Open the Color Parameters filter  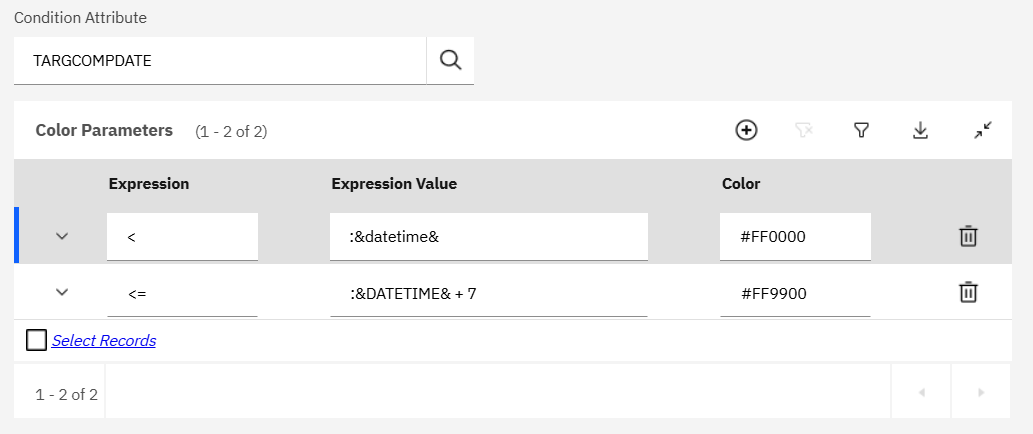pyautogui.click(x=860, y=130)
